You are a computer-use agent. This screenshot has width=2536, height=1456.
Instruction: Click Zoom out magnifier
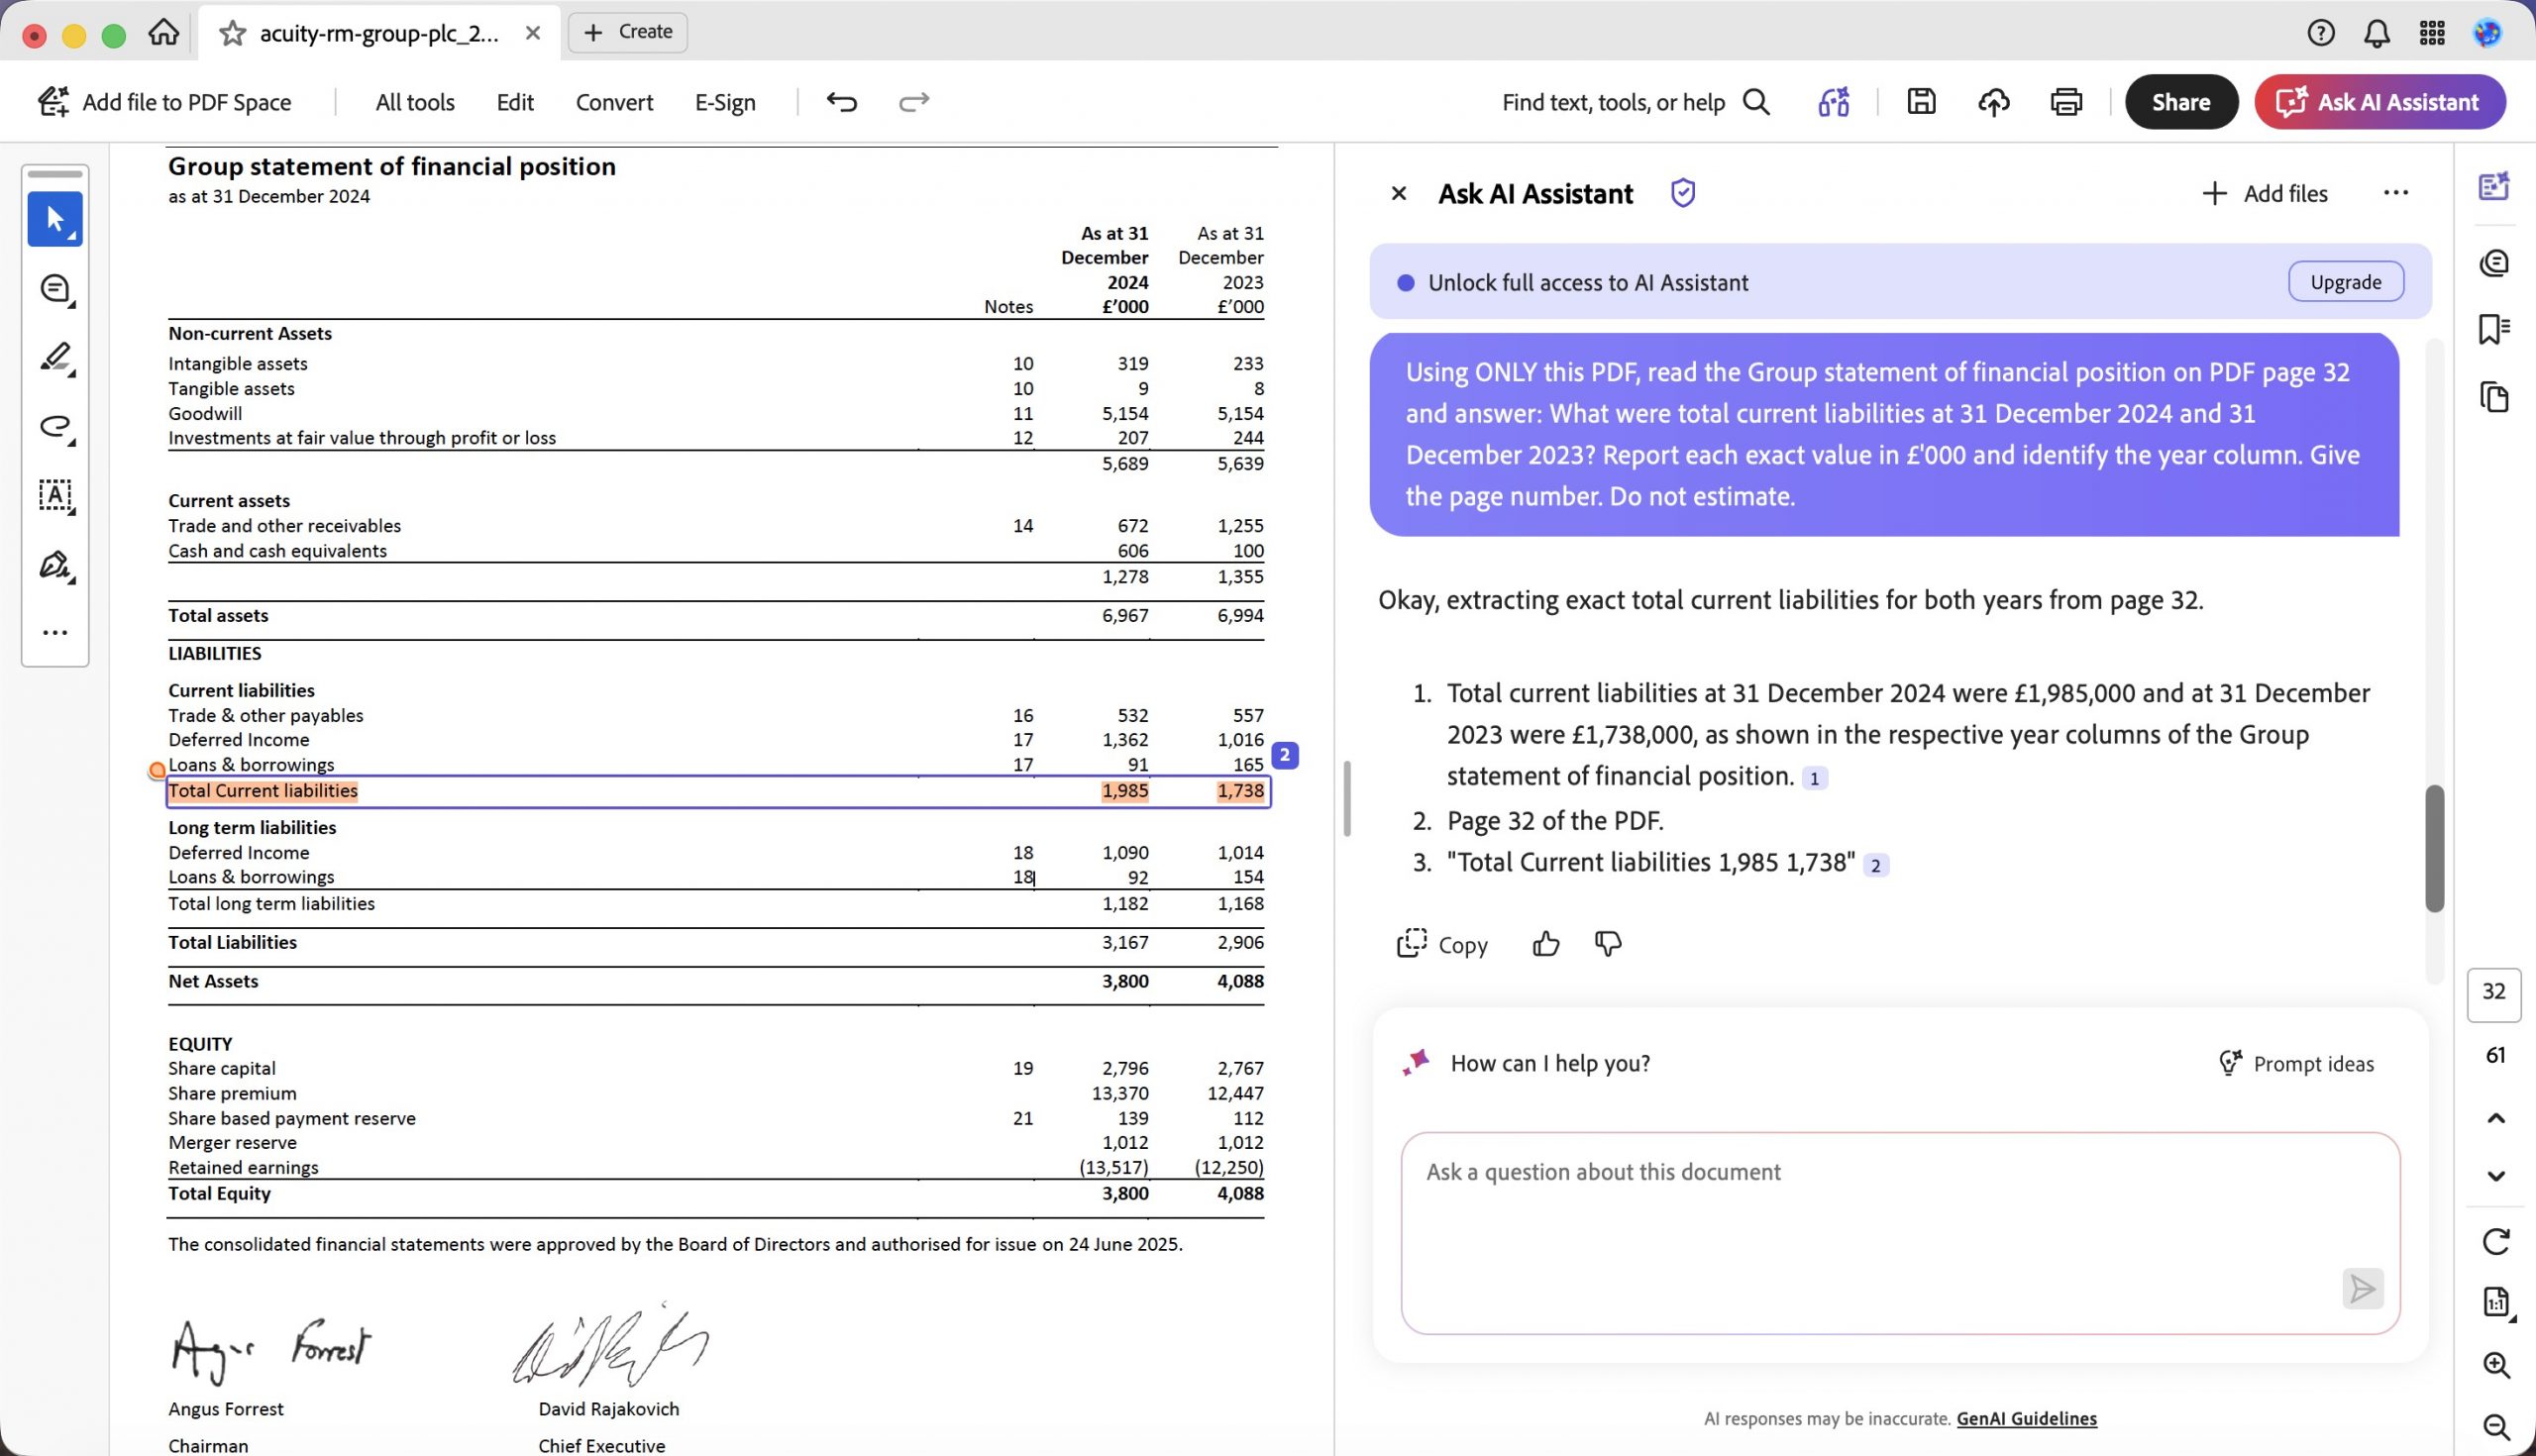click(x=2495, y=1427)
